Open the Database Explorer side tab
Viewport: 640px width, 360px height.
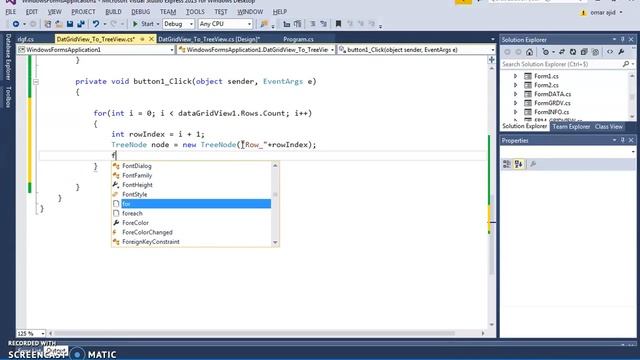tap(8, 57)
